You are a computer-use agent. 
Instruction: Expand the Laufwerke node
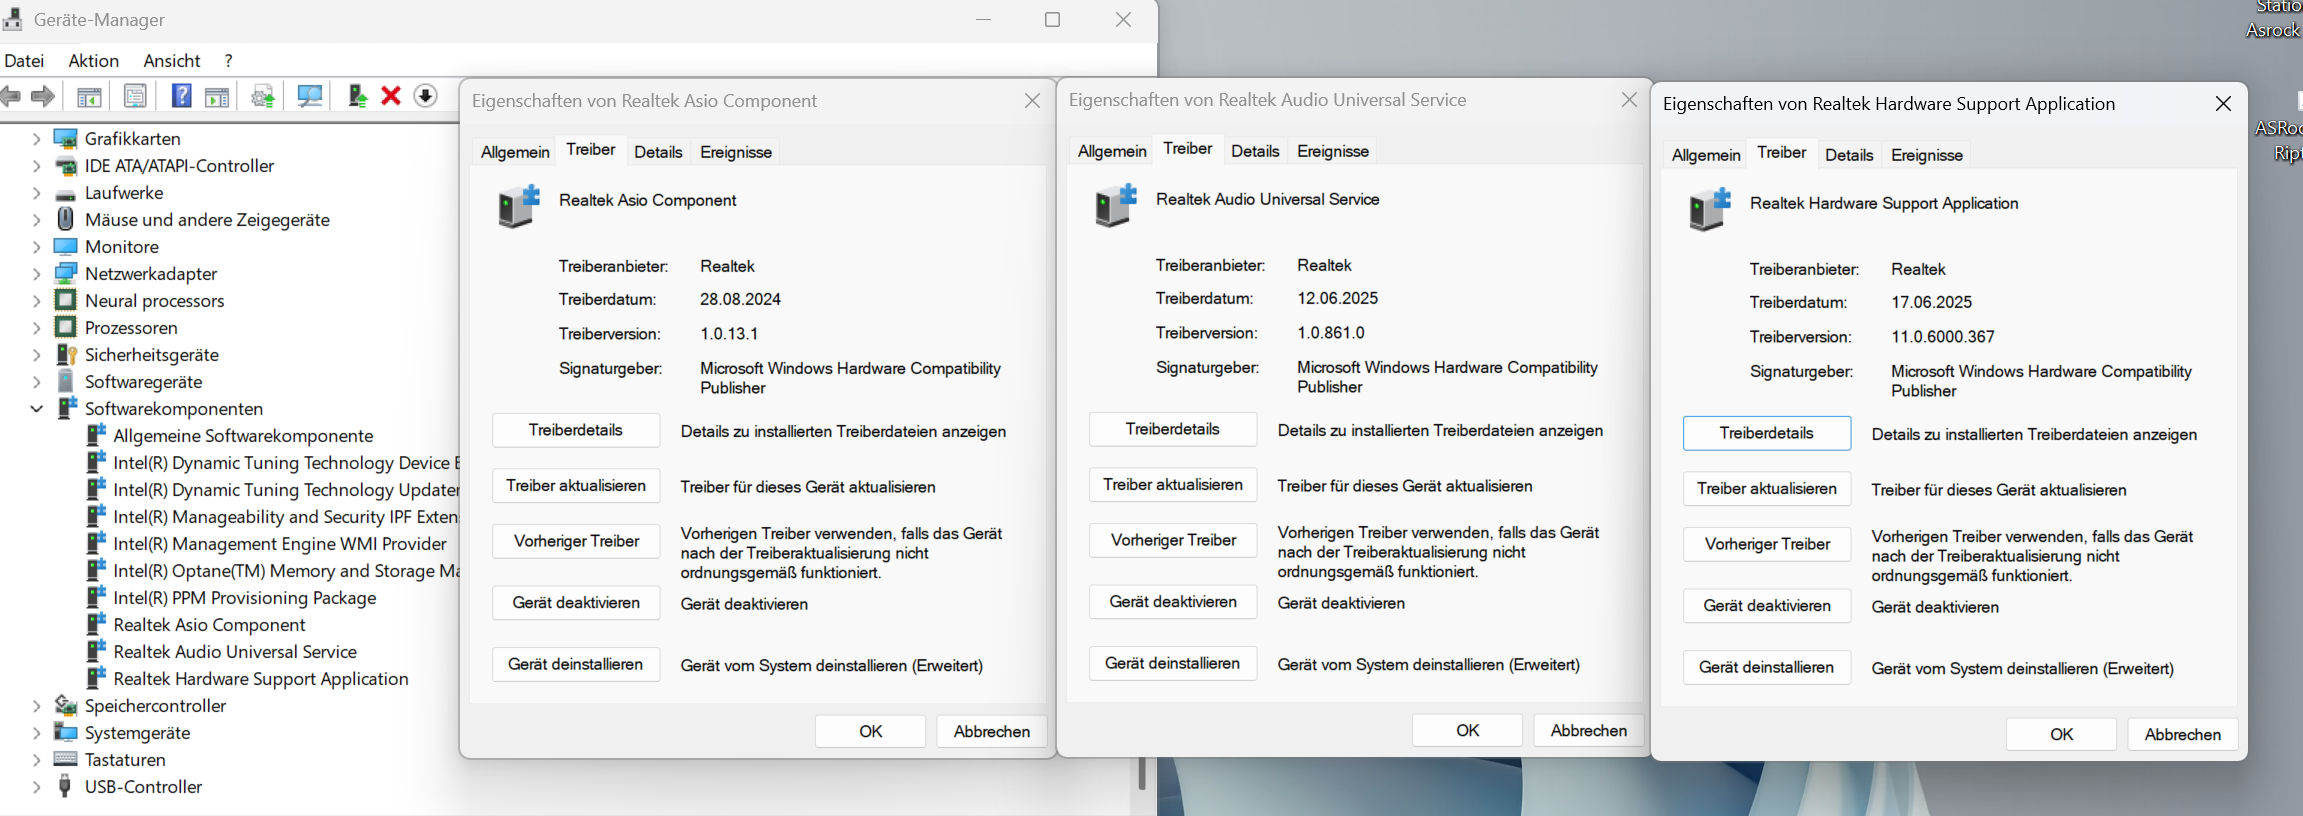pos(37,193)
